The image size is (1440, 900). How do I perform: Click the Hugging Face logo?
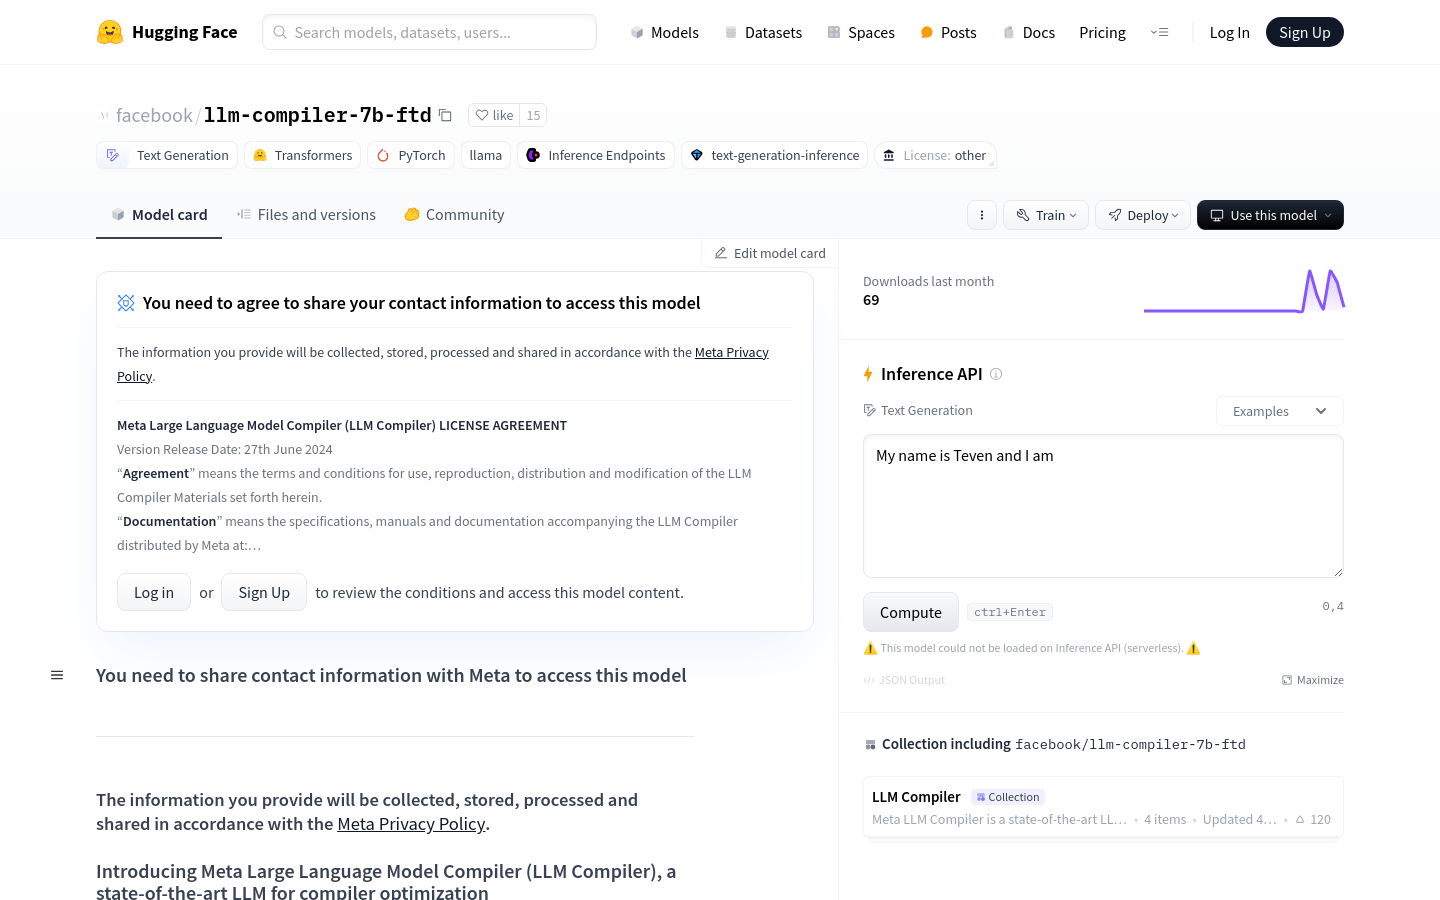point(167,32)
